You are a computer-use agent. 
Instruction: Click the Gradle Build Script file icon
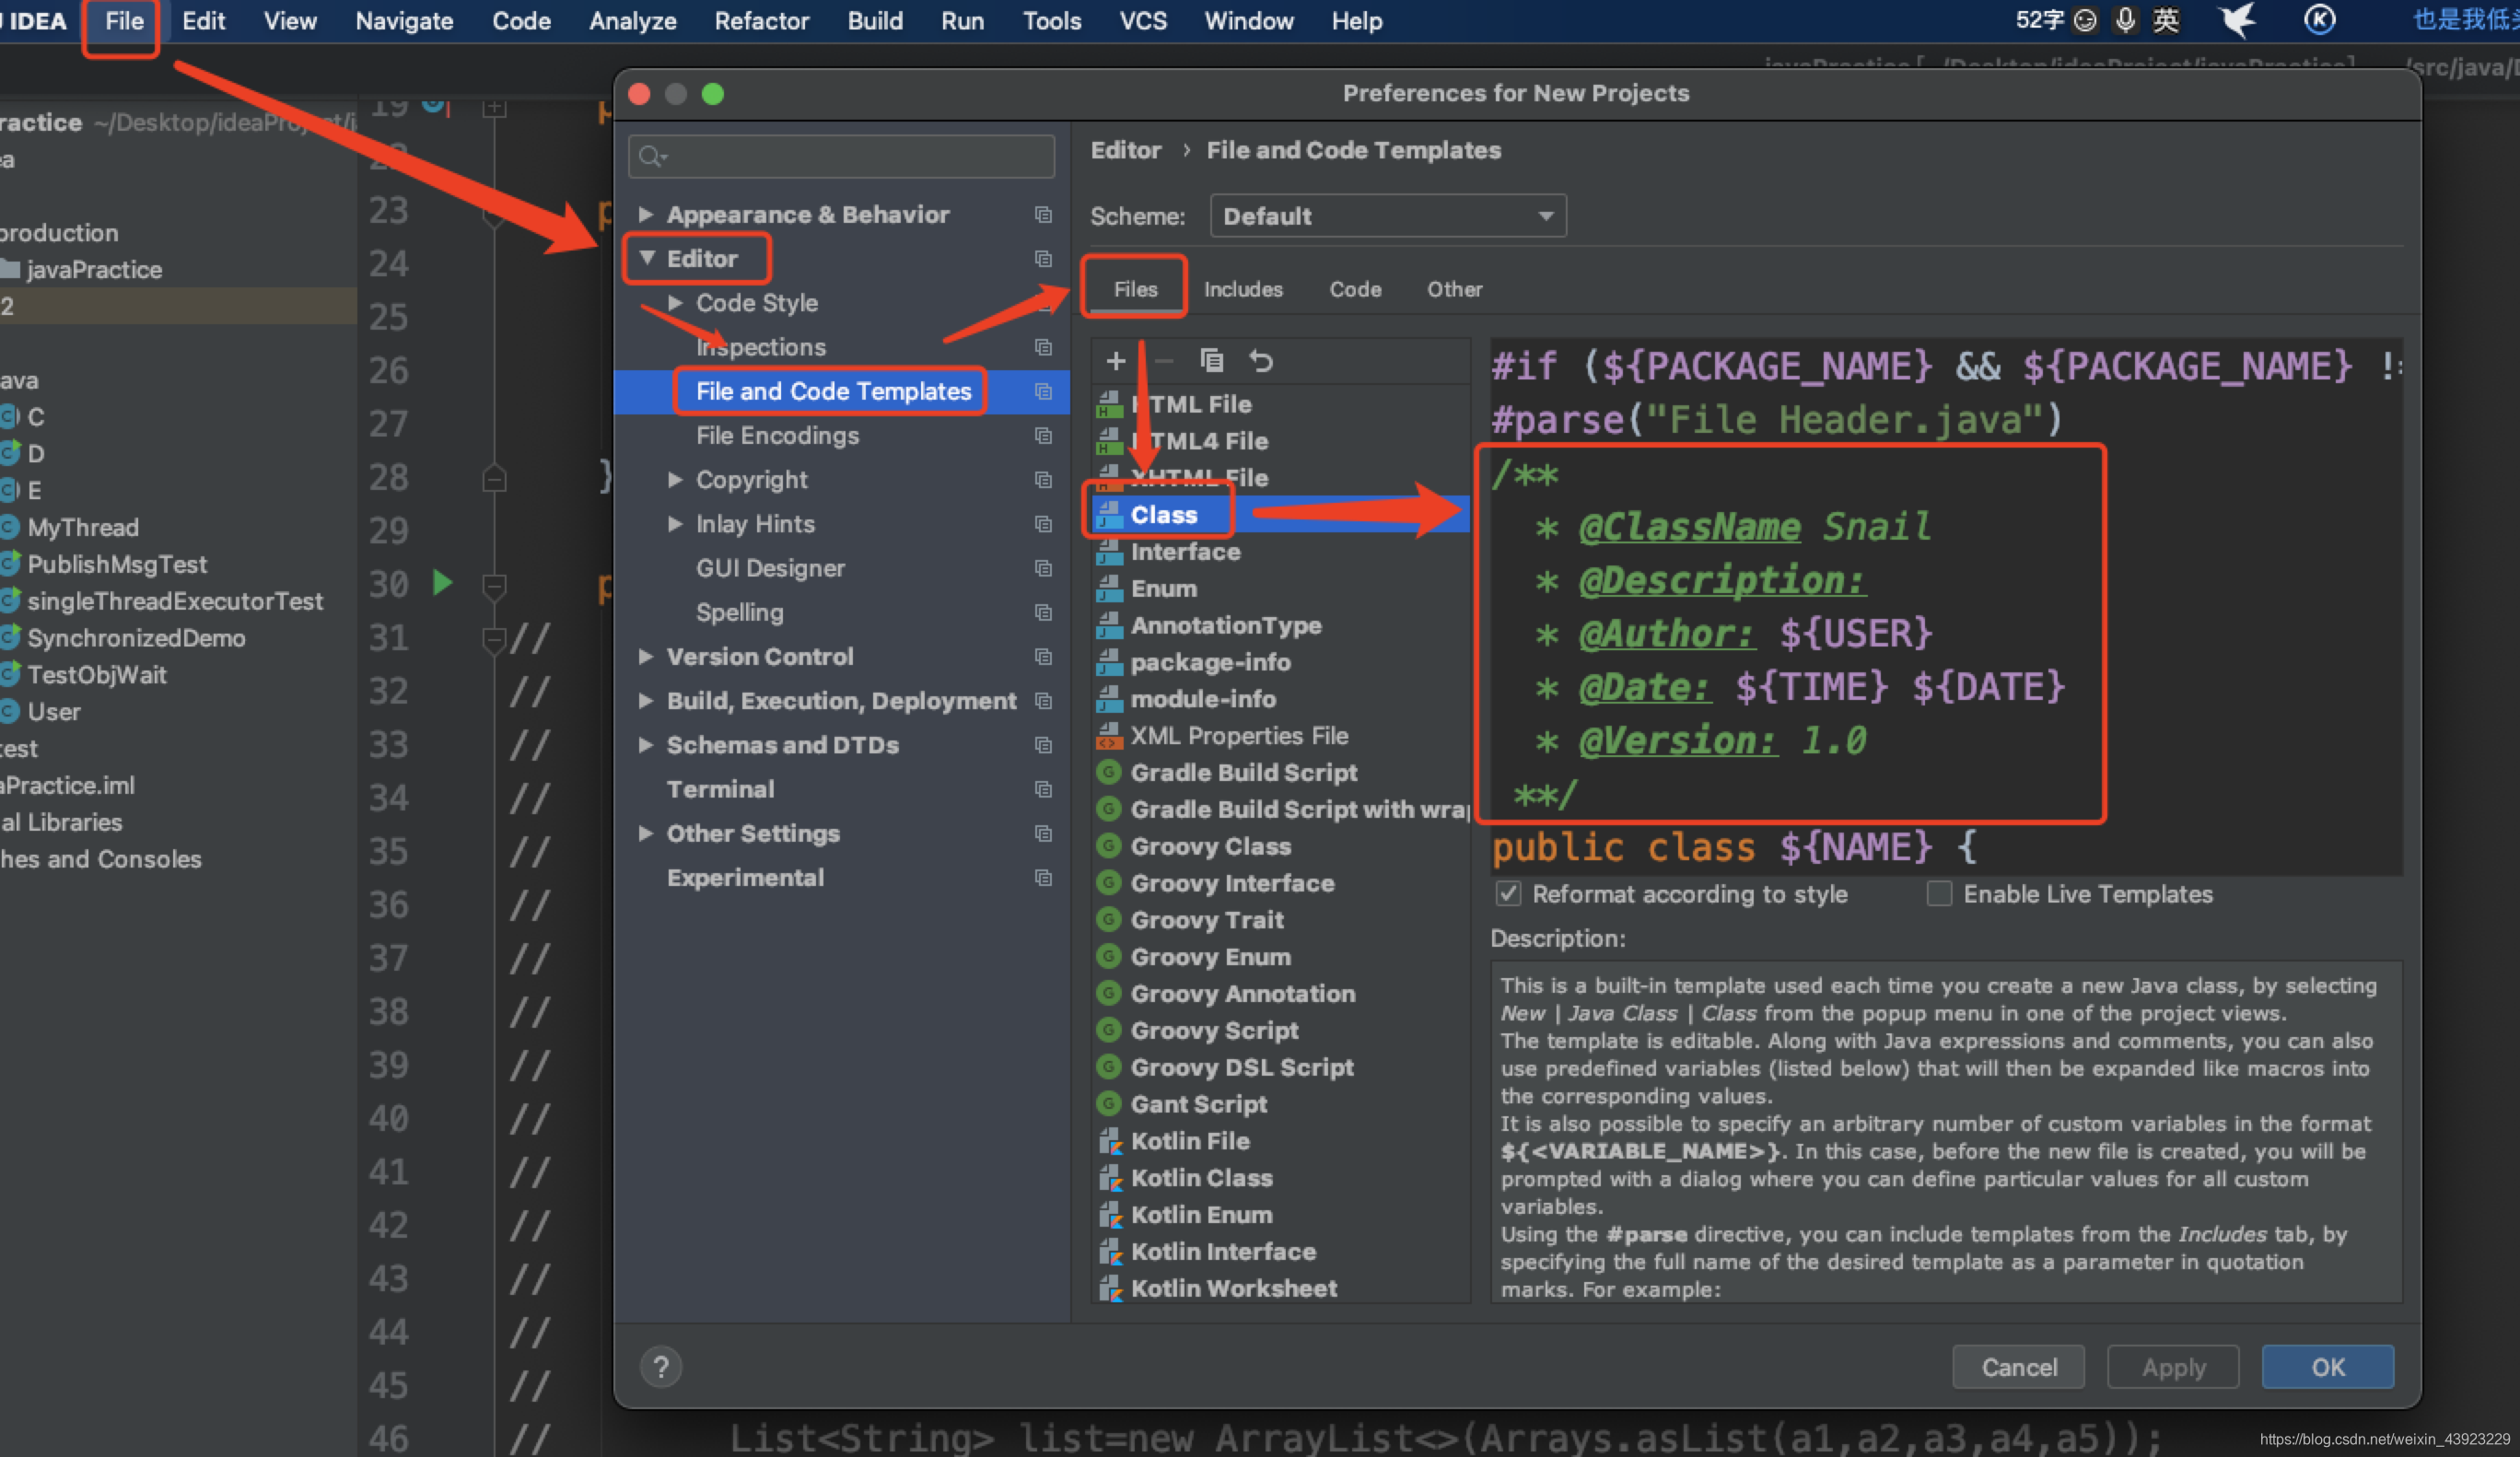(x=1108, y=772)
